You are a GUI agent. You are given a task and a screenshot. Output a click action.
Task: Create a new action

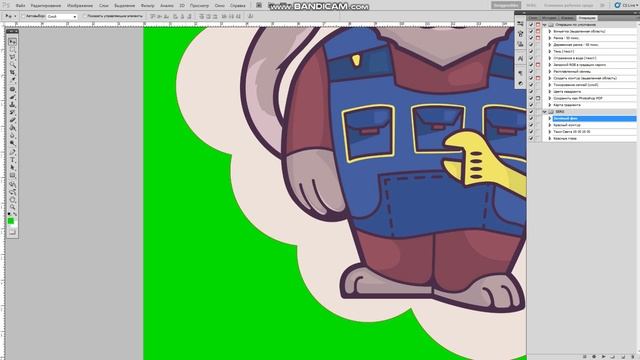tap(623, 357)
